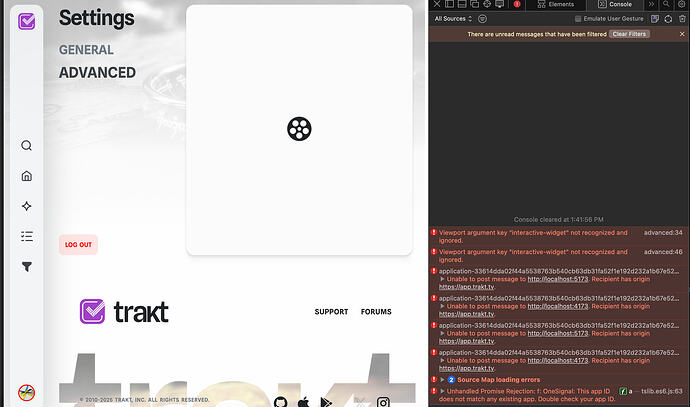Click the blue 2 count badge
This screenshot has width=690, height=407.
[x=451, y=379]
